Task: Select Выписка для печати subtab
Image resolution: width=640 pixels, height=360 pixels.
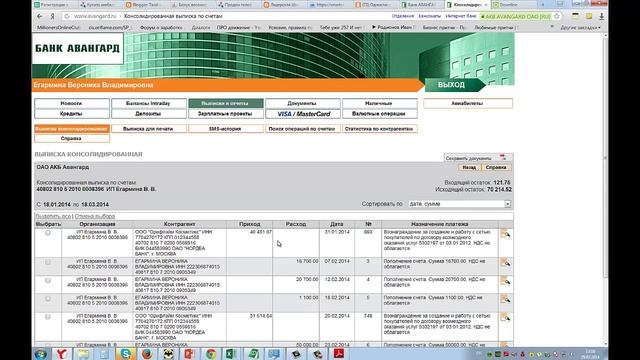Action: (x=148, y=129)
